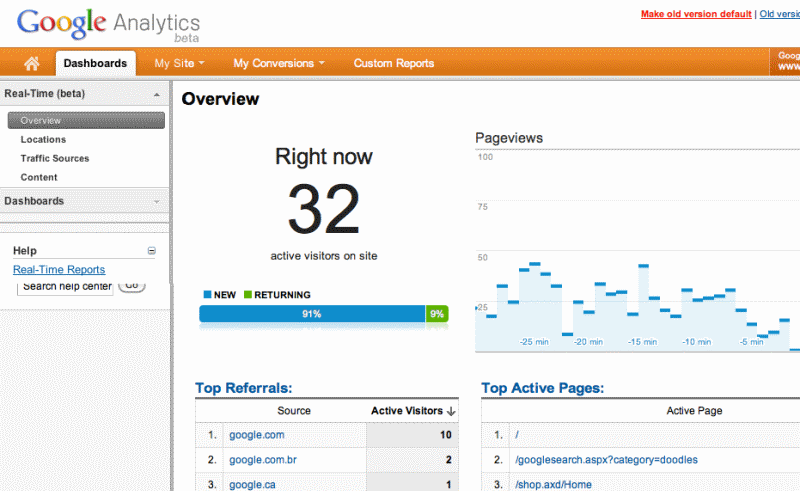Select Content in the sidebar
Viewport: 800px width, 491px height.
pos(39,177)
